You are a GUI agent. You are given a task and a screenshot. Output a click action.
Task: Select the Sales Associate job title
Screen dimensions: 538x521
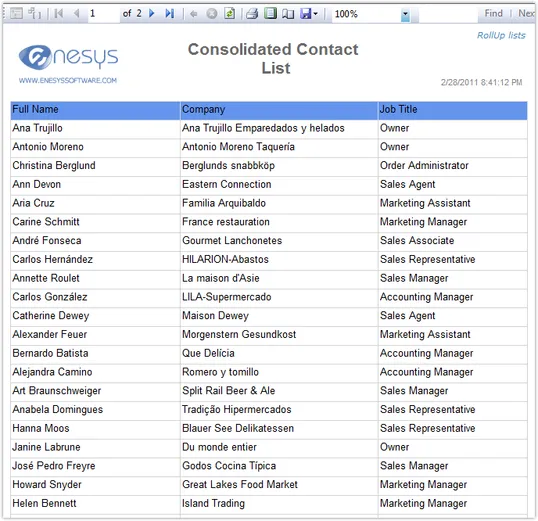(453, 241)
